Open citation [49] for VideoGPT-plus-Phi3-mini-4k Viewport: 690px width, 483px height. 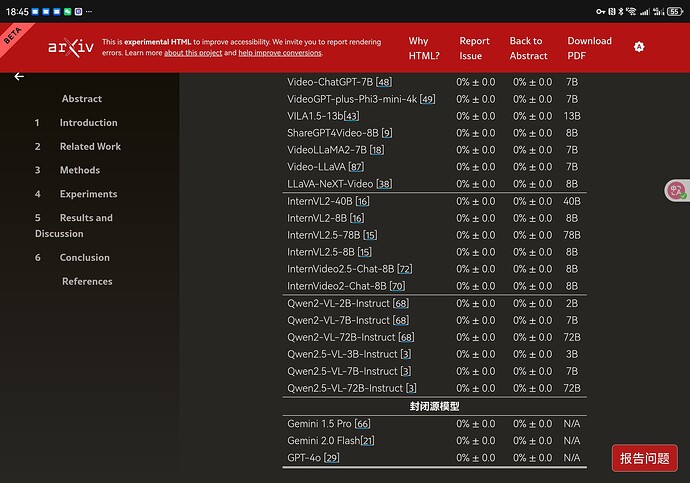427,99
